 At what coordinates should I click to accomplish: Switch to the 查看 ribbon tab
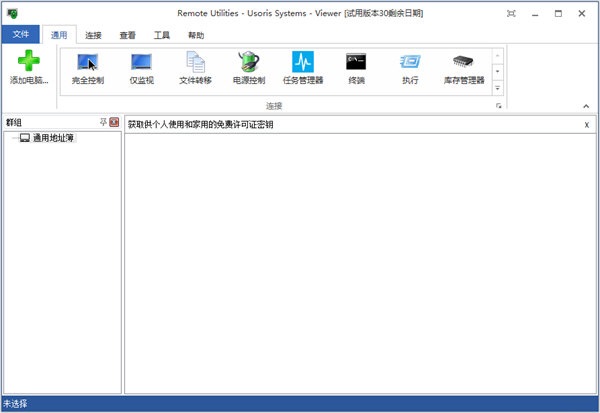(x=127, y=35)
